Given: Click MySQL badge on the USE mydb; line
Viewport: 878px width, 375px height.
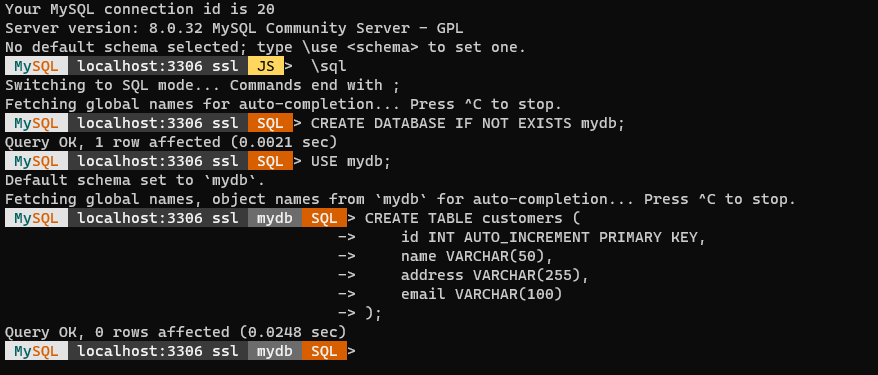Looking at the screenshot, I should pos(36,161).
